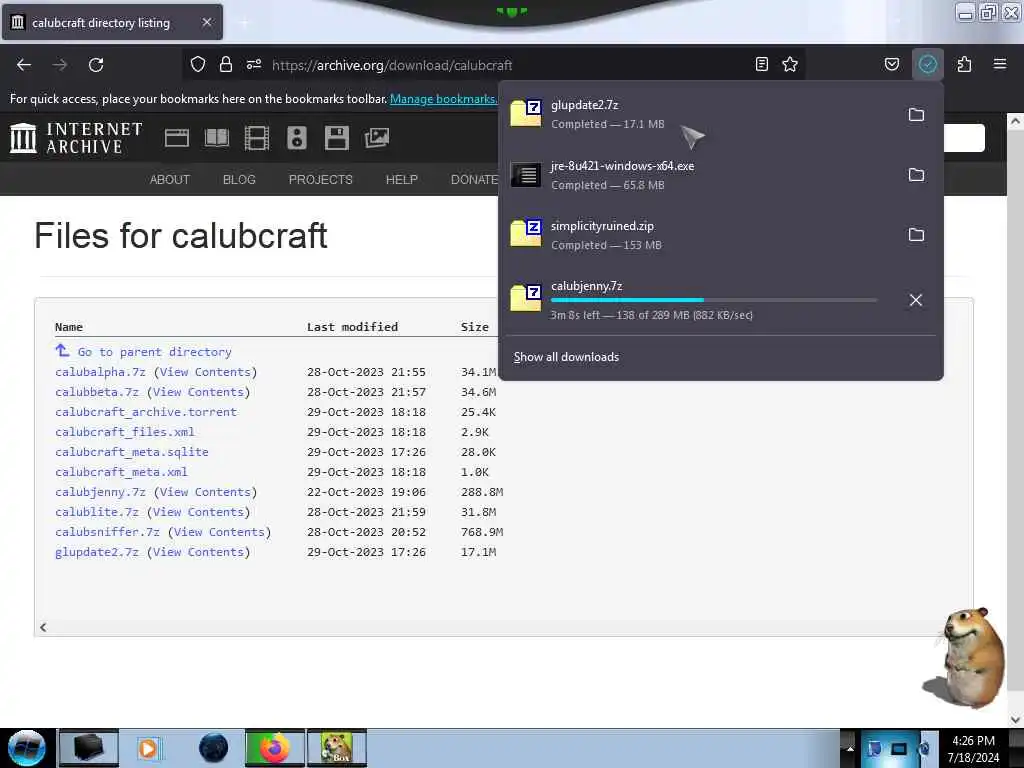Show glupdate2.7z in folder
1024x768 pixels.
tap(916, 115)
